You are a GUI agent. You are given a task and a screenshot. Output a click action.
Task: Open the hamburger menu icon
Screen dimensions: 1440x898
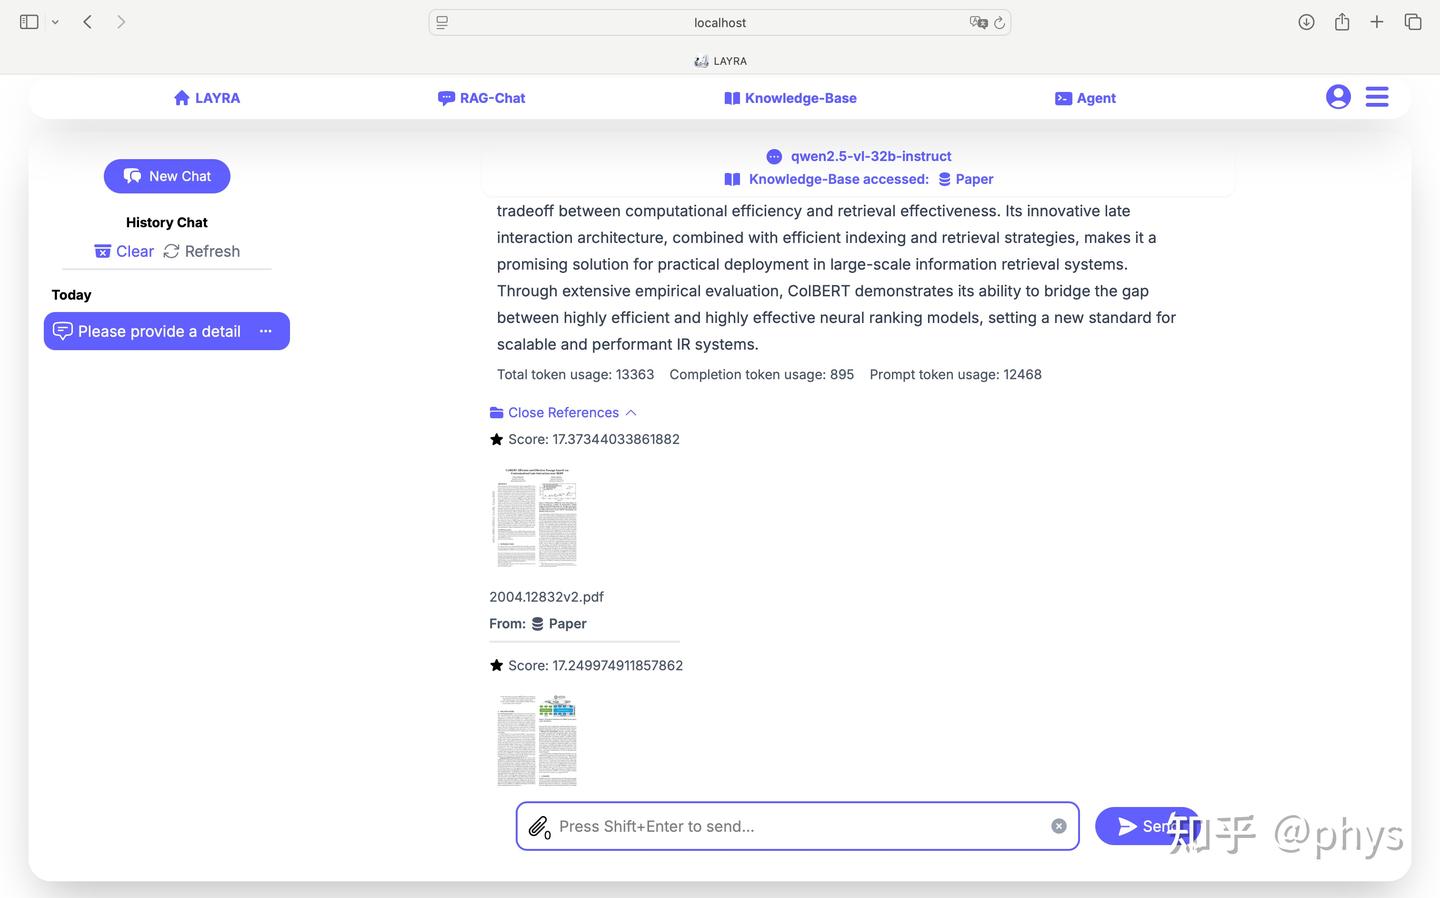pos(1377,97)
